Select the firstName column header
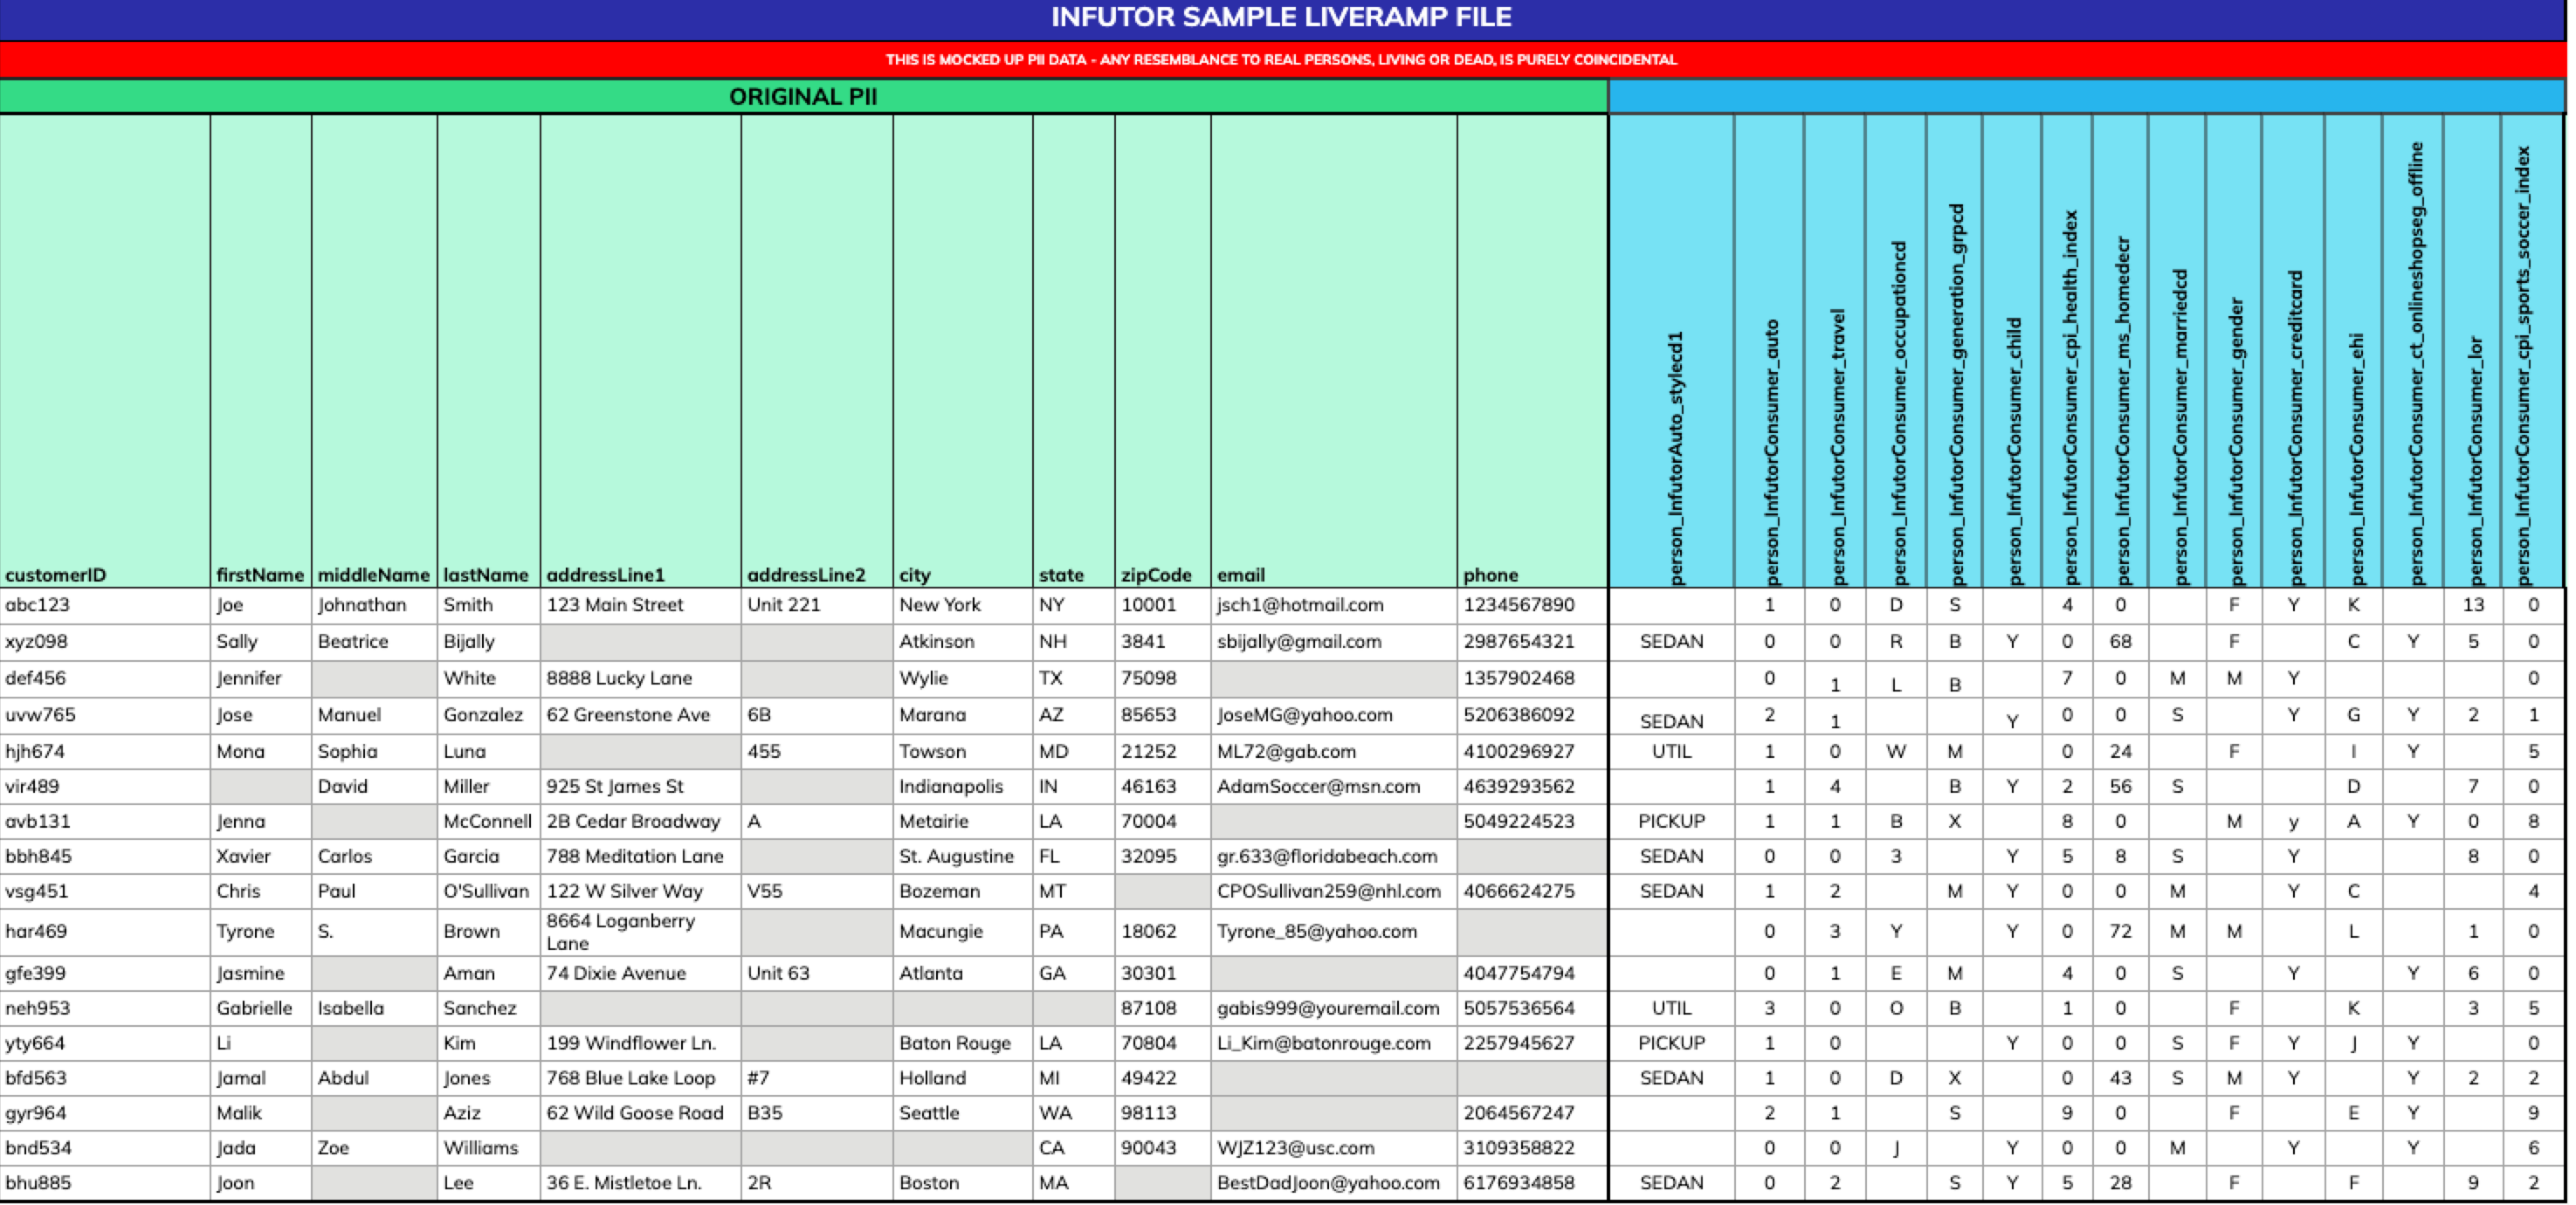 tap(261, 351)
